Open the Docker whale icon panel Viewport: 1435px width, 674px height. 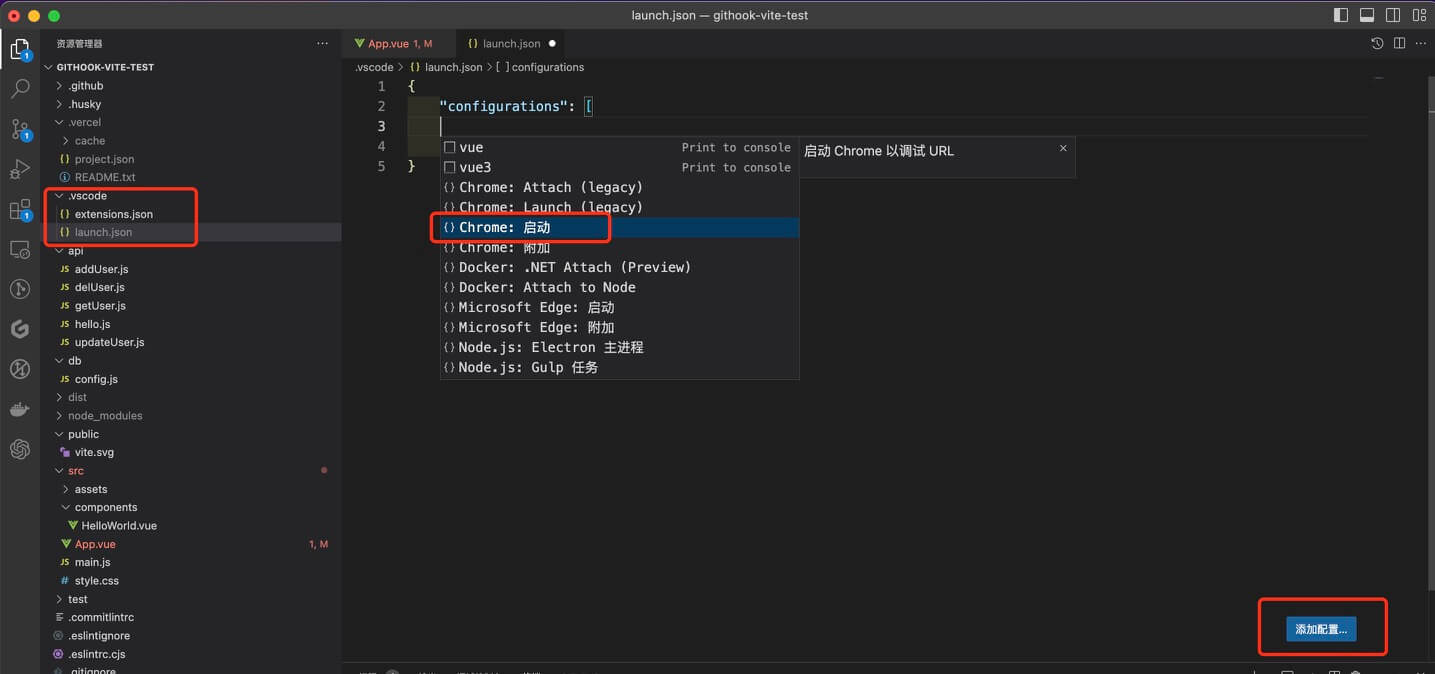click(x=20, y=409)
